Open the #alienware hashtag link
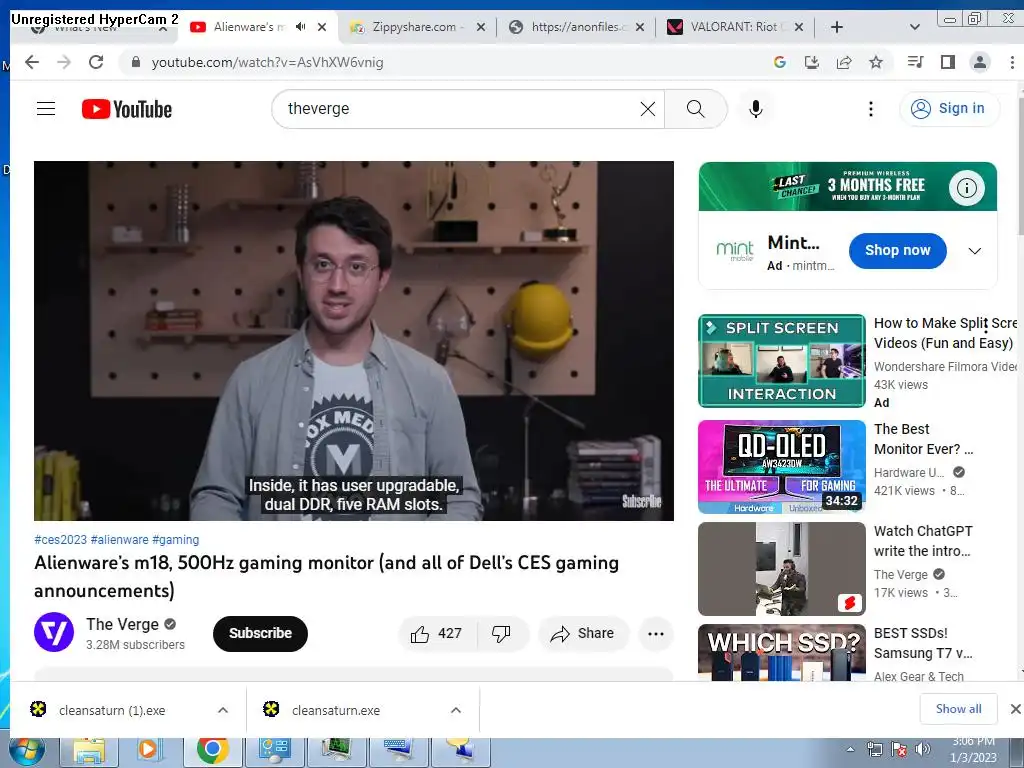Viewport: 1024px width, 768px height. click(x=120, y=539)
